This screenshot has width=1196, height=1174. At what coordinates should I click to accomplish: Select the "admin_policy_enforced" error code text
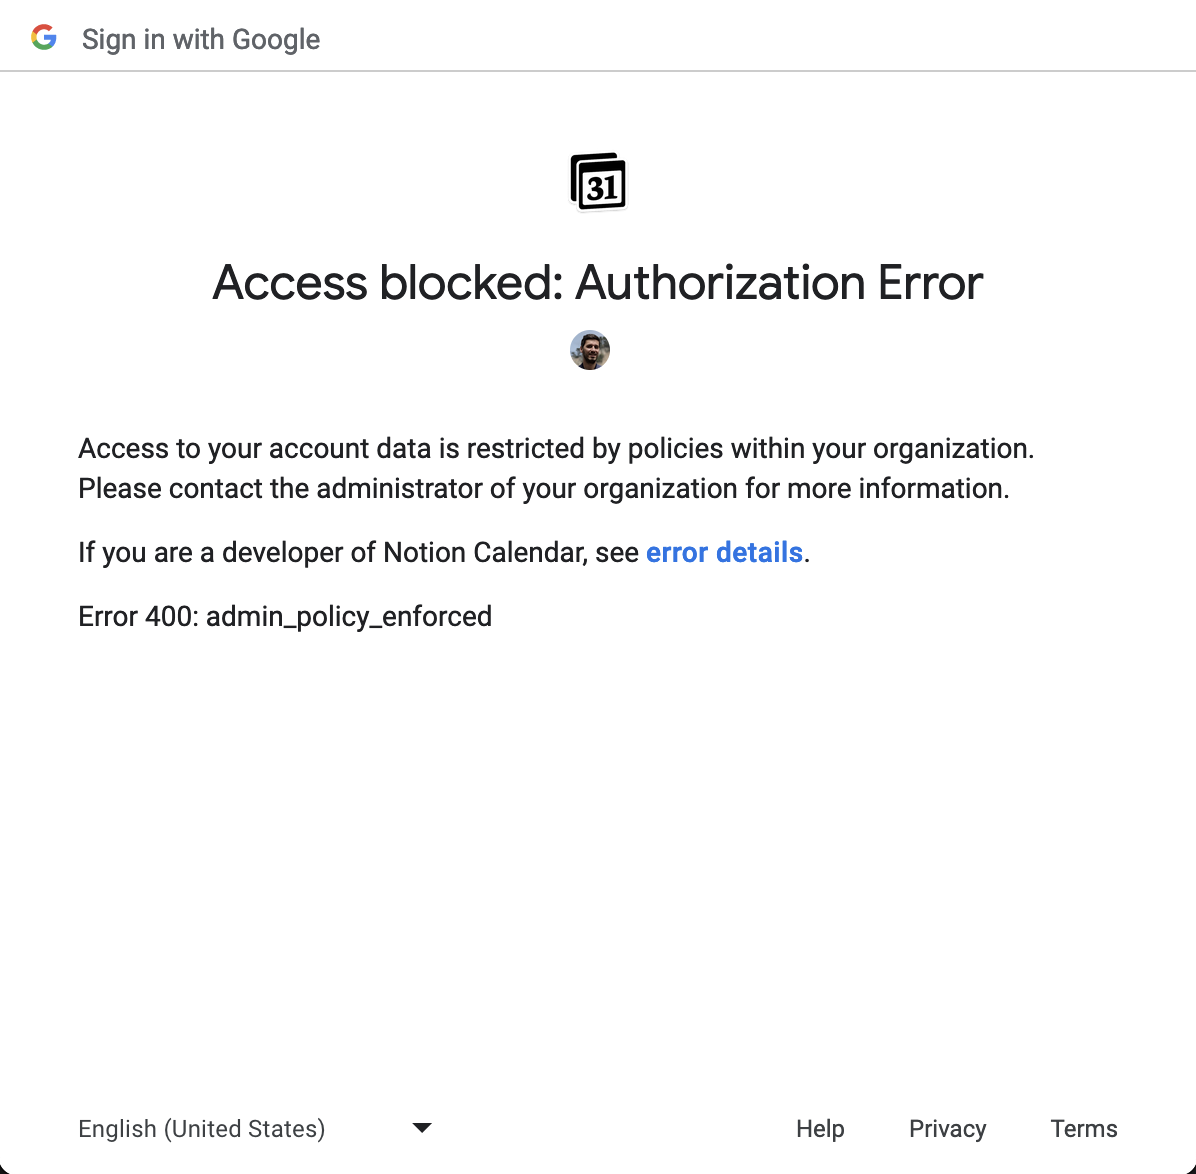349,616
